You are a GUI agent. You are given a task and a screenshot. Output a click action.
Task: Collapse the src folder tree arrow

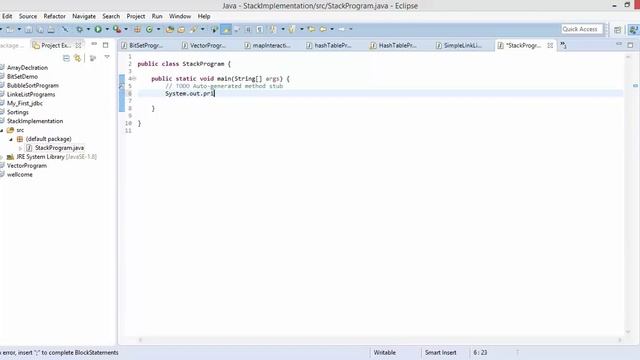pos(2,130)
